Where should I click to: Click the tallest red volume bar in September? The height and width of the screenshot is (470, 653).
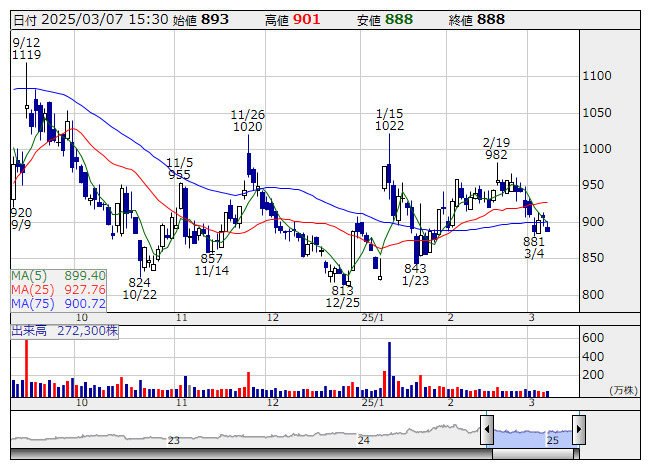click(x=27, y=368)
